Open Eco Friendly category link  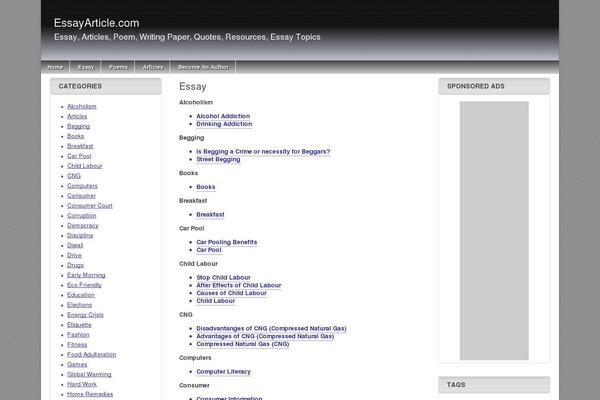84,286
